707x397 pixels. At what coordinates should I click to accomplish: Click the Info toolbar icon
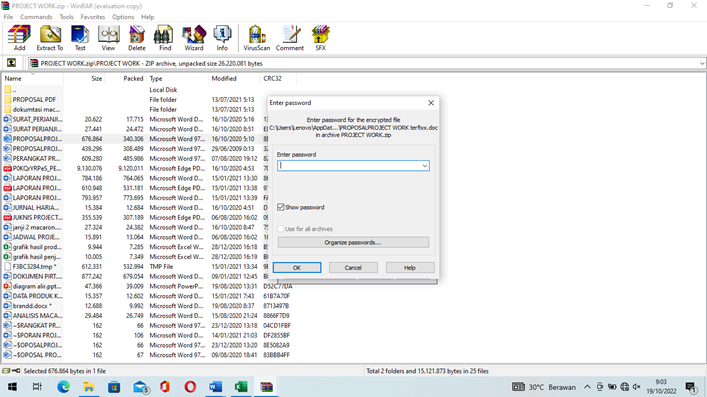pos(222,38)
